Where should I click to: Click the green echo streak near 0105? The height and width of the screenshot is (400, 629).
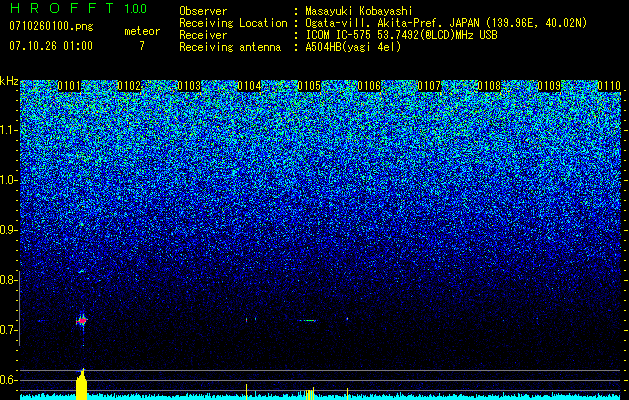tap(307, 321)
